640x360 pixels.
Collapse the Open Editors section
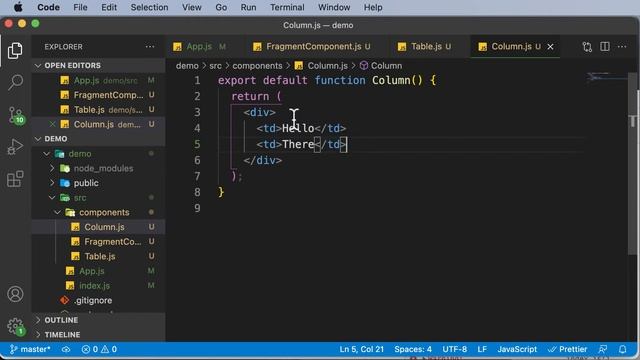(x=98, y=65)
